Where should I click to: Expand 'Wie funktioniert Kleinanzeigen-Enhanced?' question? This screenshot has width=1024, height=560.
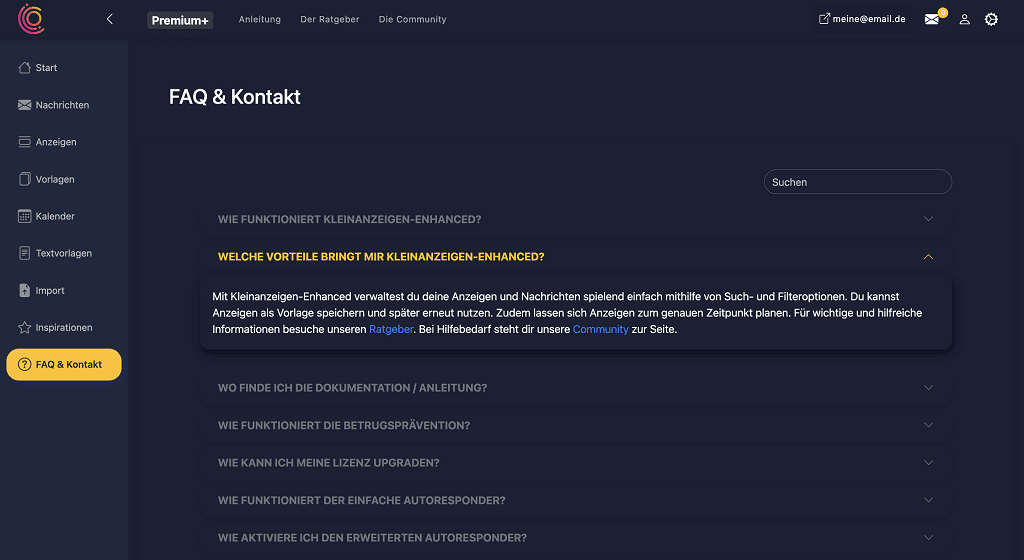(x=575, y=219)
